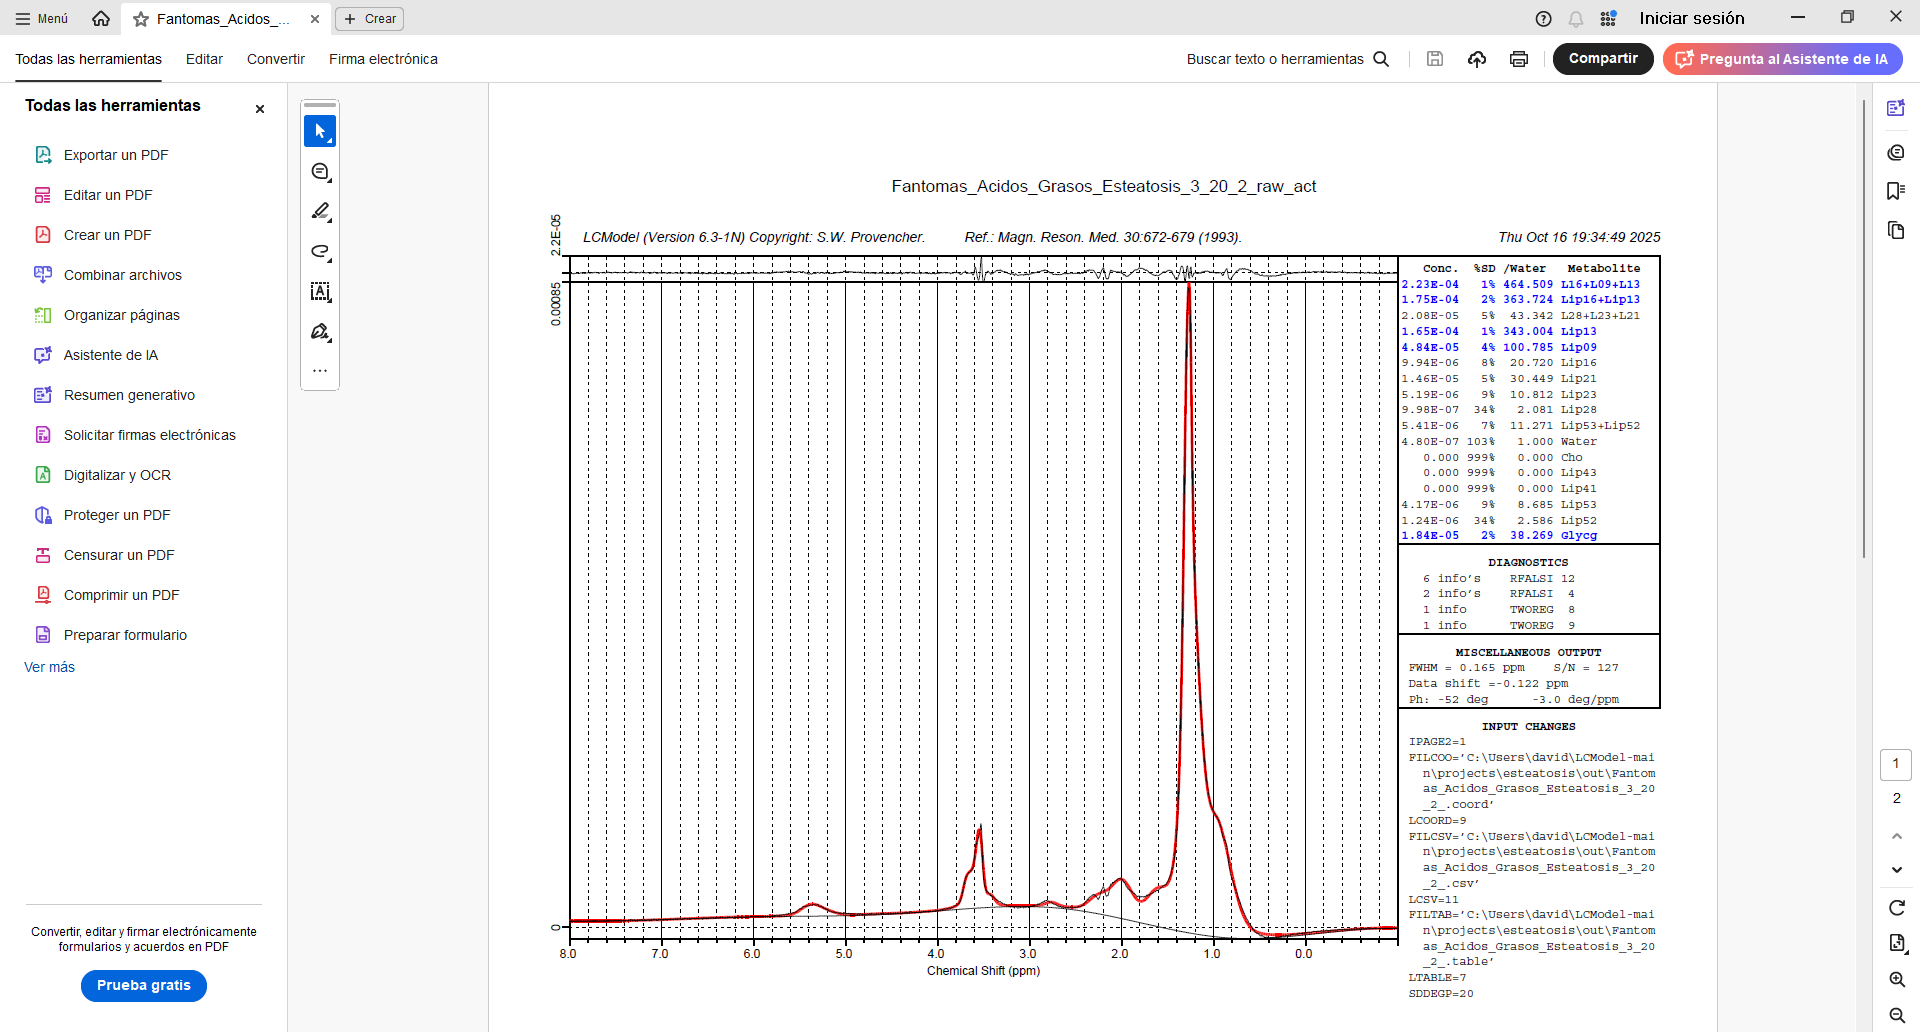Click the Ver más link
The image size is (1920, 1032).
click(x=49, y=667)
